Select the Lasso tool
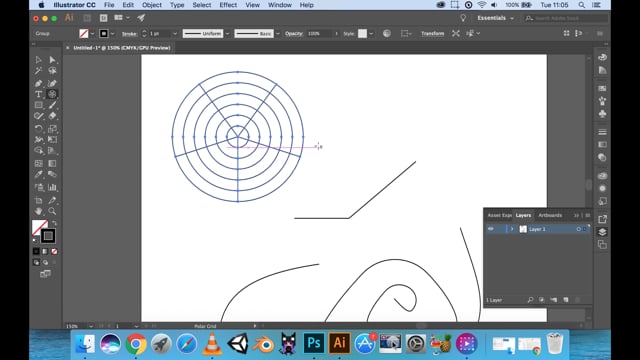The height and width of the screenshot is (360, 640). tap(52, 71)
